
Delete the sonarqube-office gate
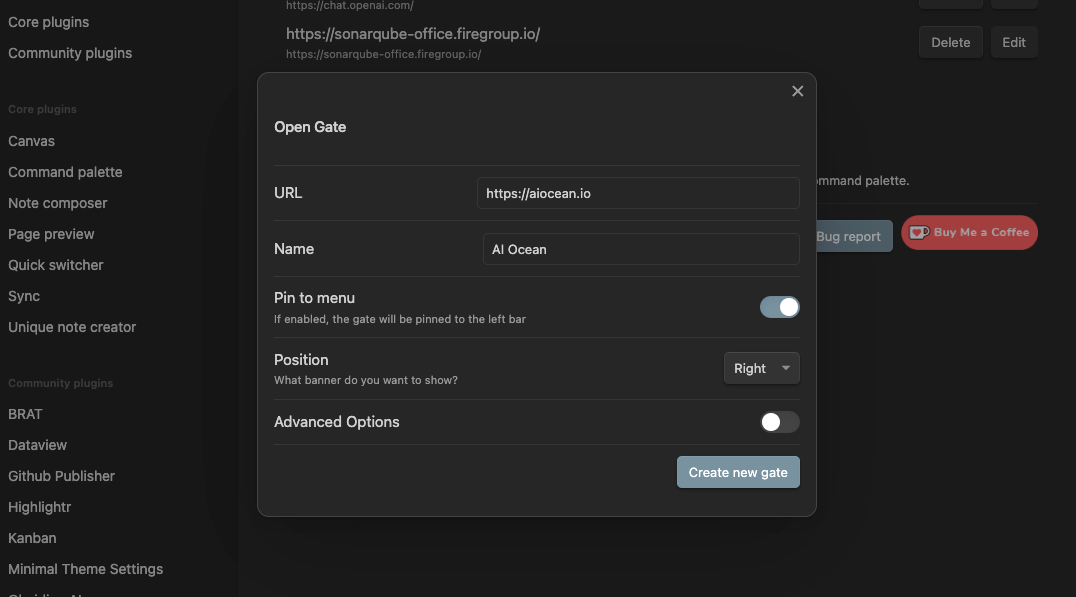(x=950, y=42)
